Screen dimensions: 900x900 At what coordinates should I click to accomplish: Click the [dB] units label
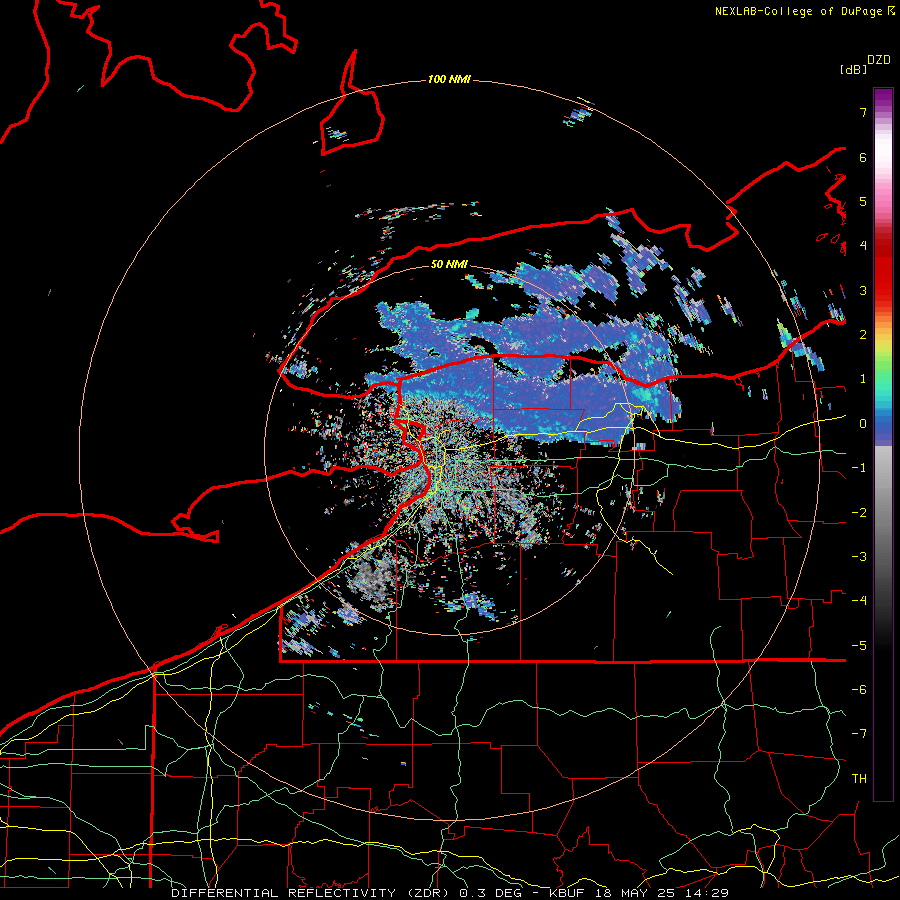tap(854, 69)
